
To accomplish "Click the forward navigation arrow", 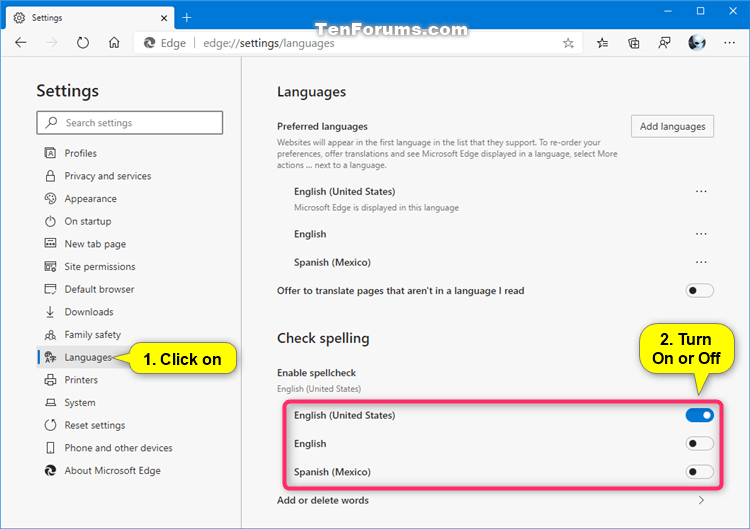I will coord(52,43).
